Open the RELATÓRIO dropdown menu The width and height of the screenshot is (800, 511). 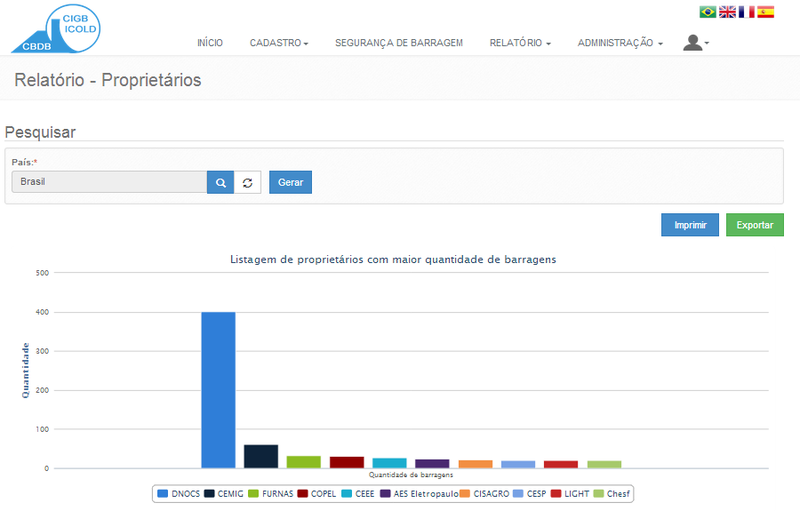(520, 43)
